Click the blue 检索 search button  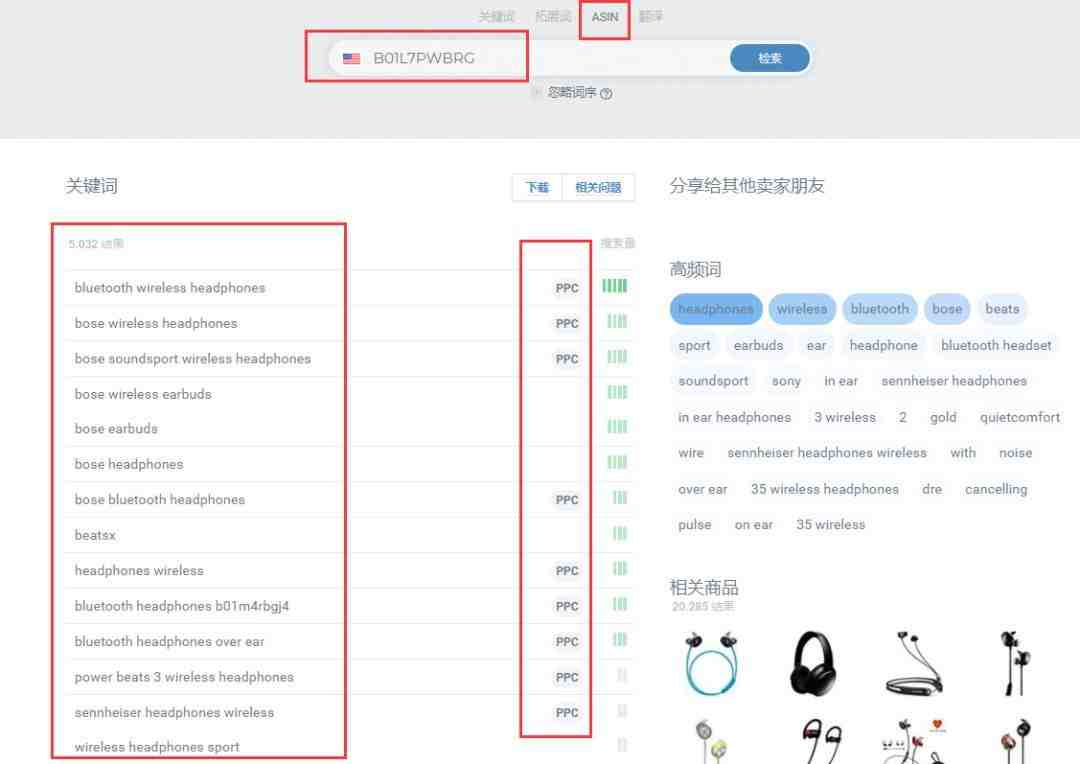[769, 58]
